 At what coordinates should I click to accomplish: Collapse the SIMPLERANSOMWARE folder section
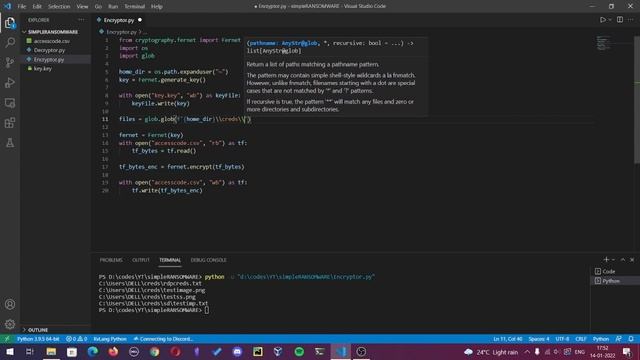click(53, 32)
